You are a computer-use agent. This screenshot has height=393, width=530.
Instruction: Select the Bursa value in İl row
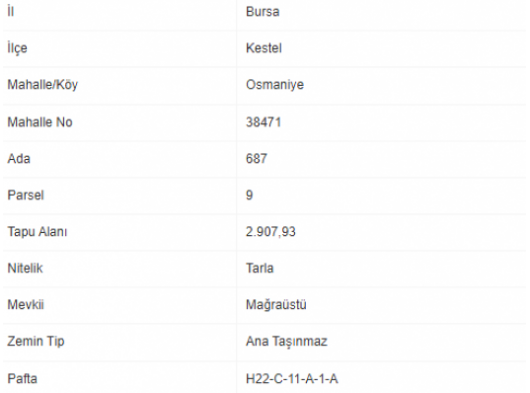(263, 12)
